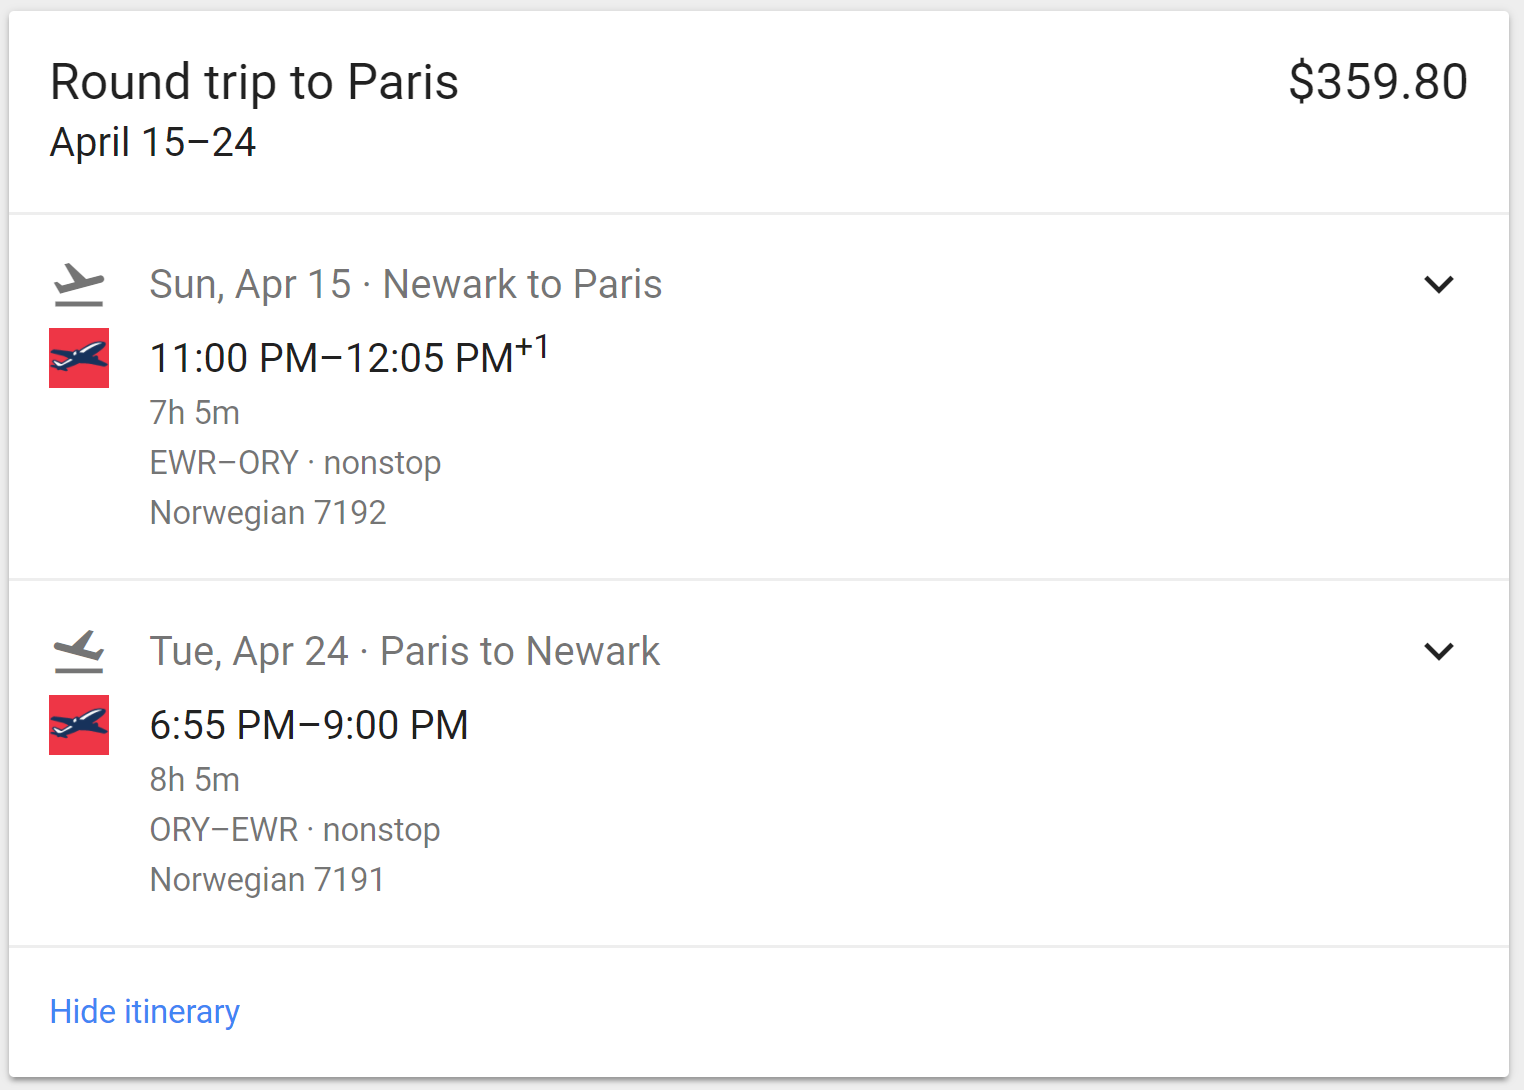The width and height of the screenshot is (1524, 1090).
Task: Expand the Paris to Newark flight details
Action: pos(1438,652)
